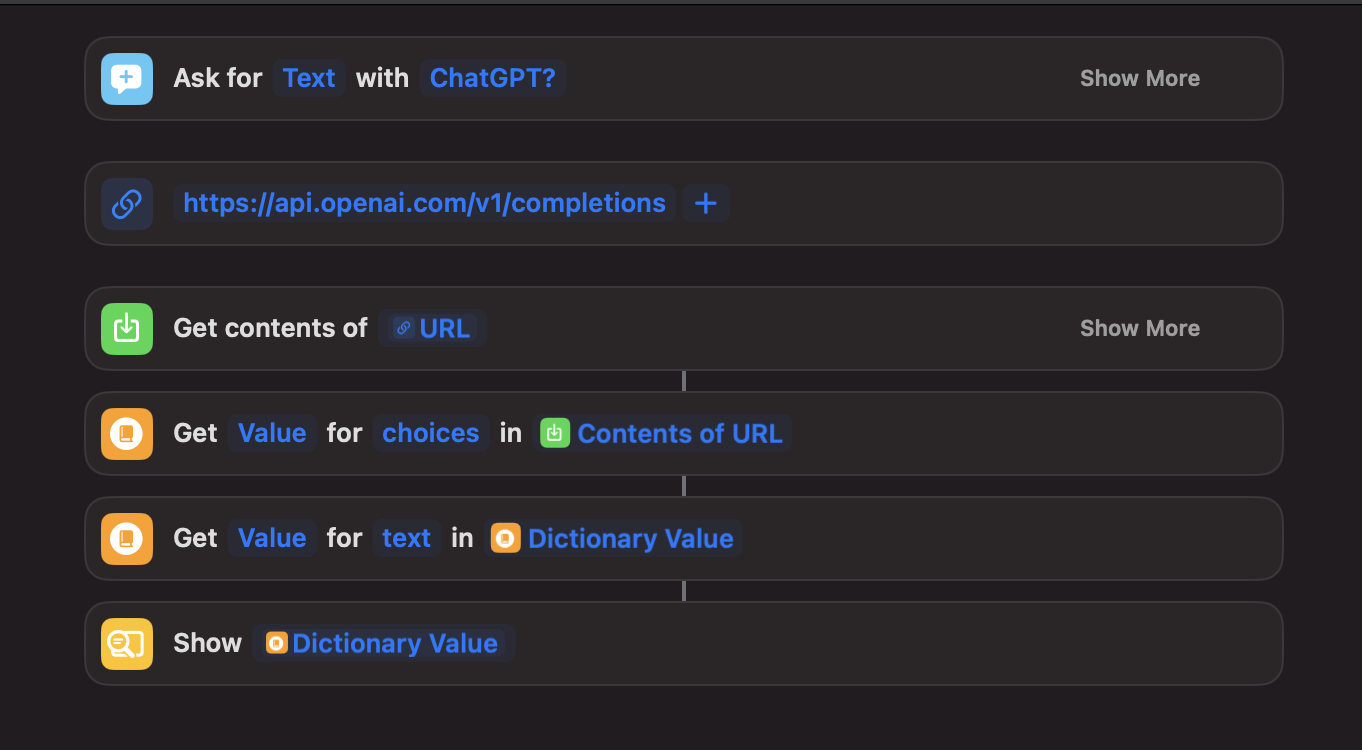Edit the ChatGPT? prompt field

[493, 79]
